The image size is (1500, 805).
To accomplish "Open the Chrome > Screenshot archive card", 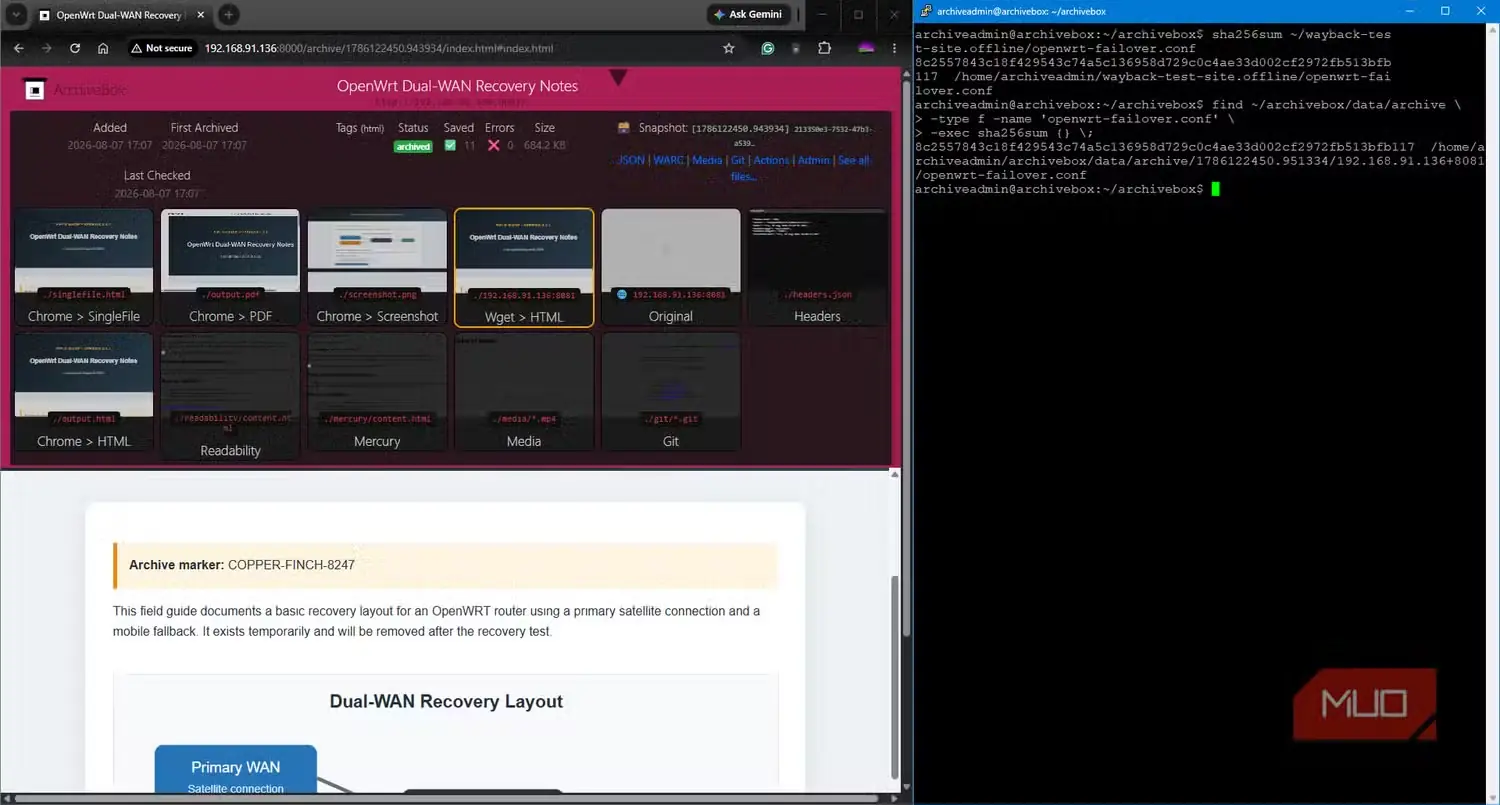I will (x=377, y=267).
